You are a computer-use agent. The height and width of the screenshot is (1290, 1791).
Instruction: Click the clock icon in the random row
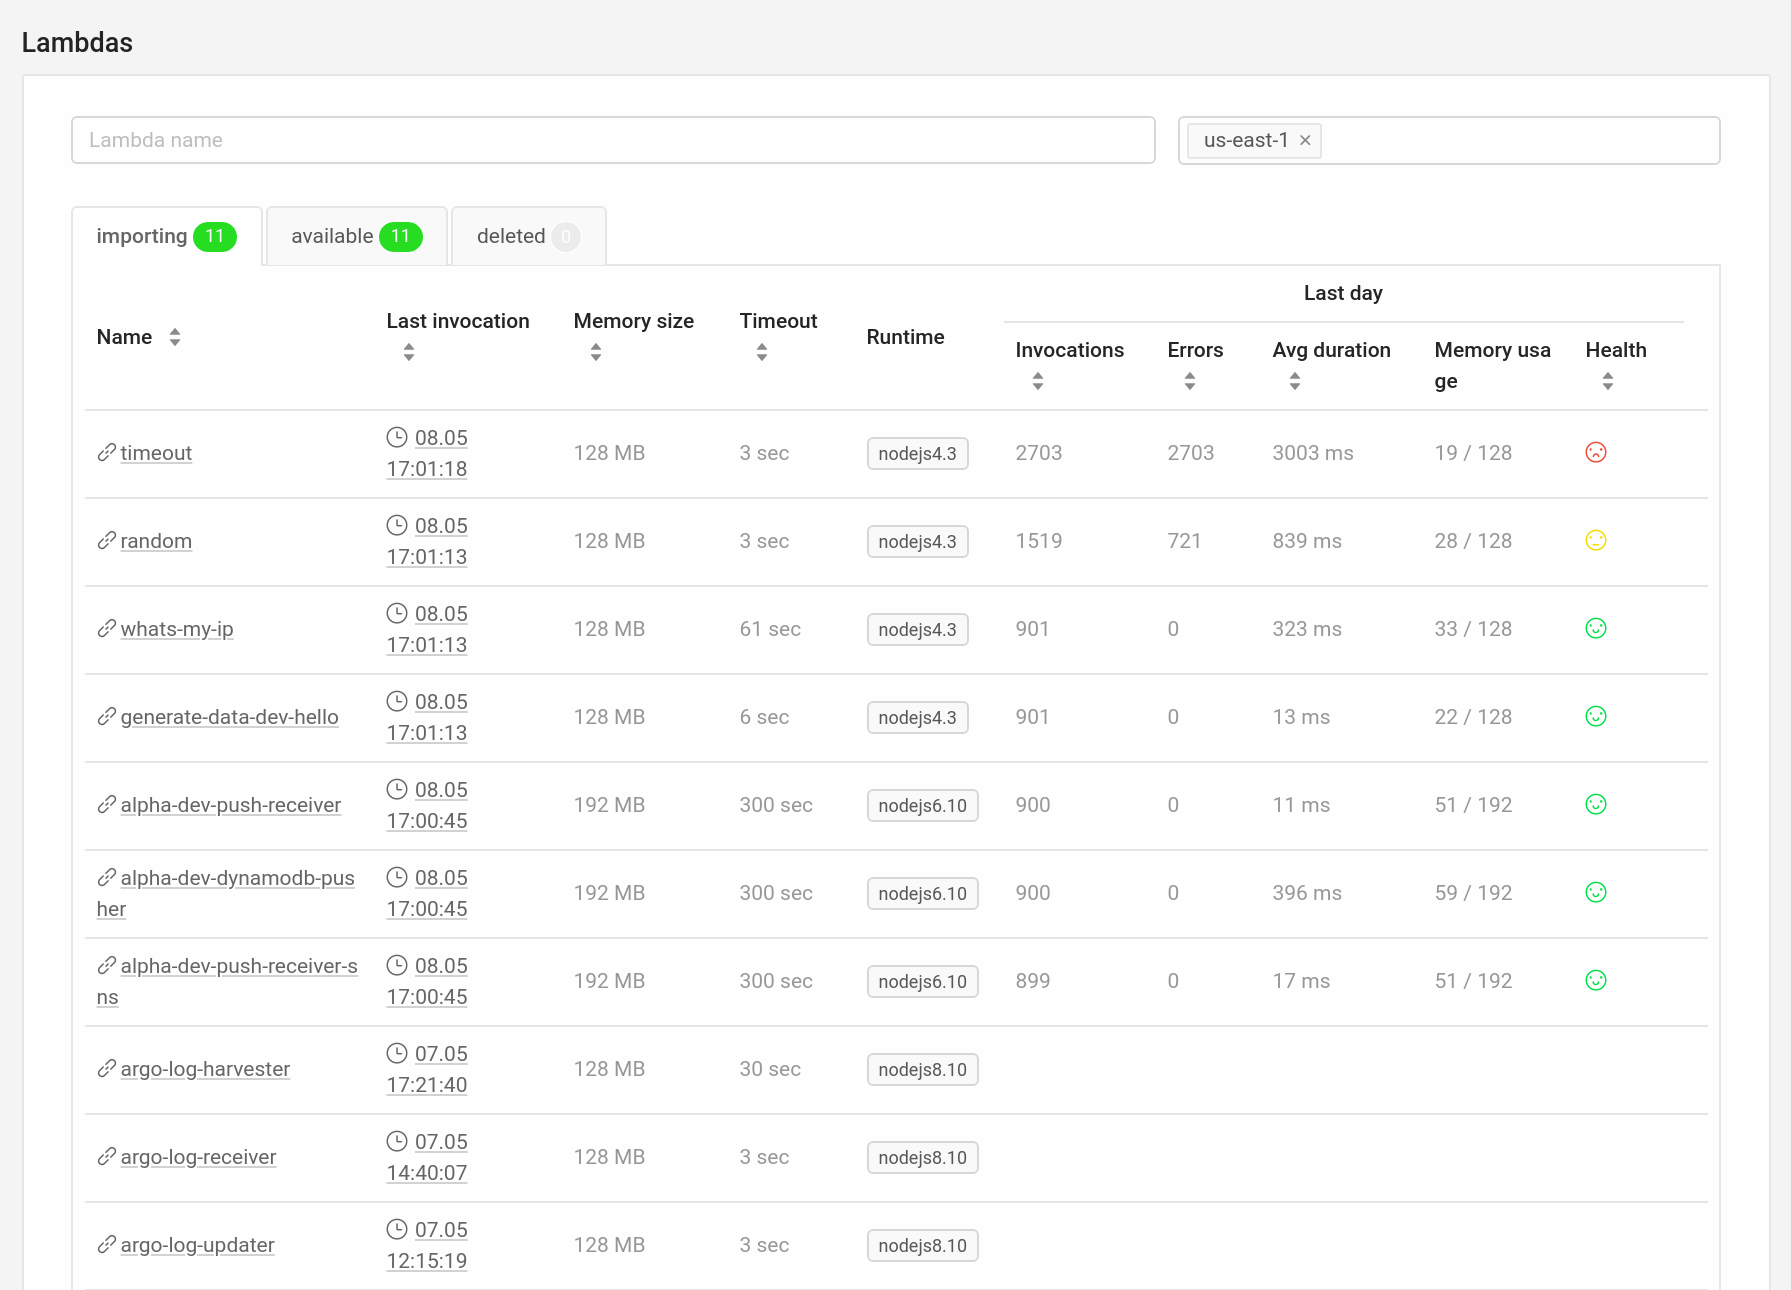click(x=397, y=525)
